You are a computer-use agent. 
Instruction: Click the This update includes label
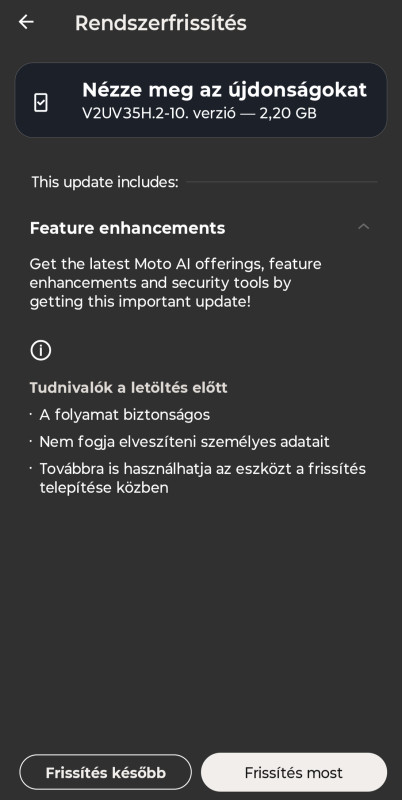[x=105, y=182]
